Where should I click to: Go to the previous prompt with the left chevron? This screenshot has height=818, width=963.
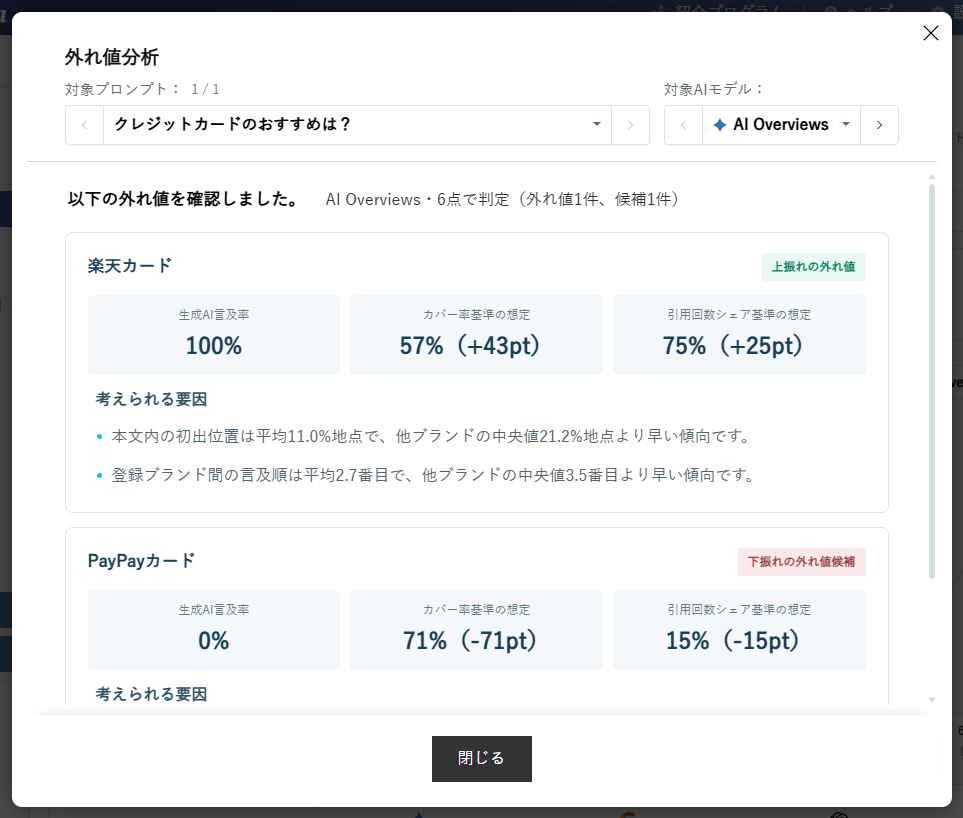click(85, 125)
